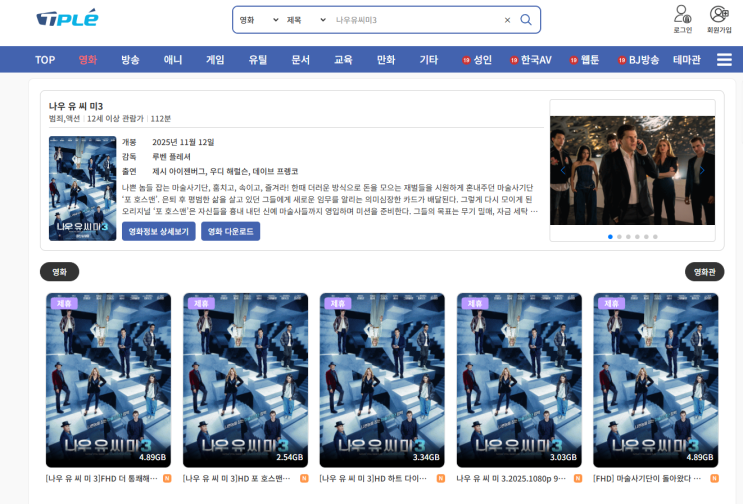Click the title link '나우 유 씨 미 3.2025.1080p'

click(511, 478)
